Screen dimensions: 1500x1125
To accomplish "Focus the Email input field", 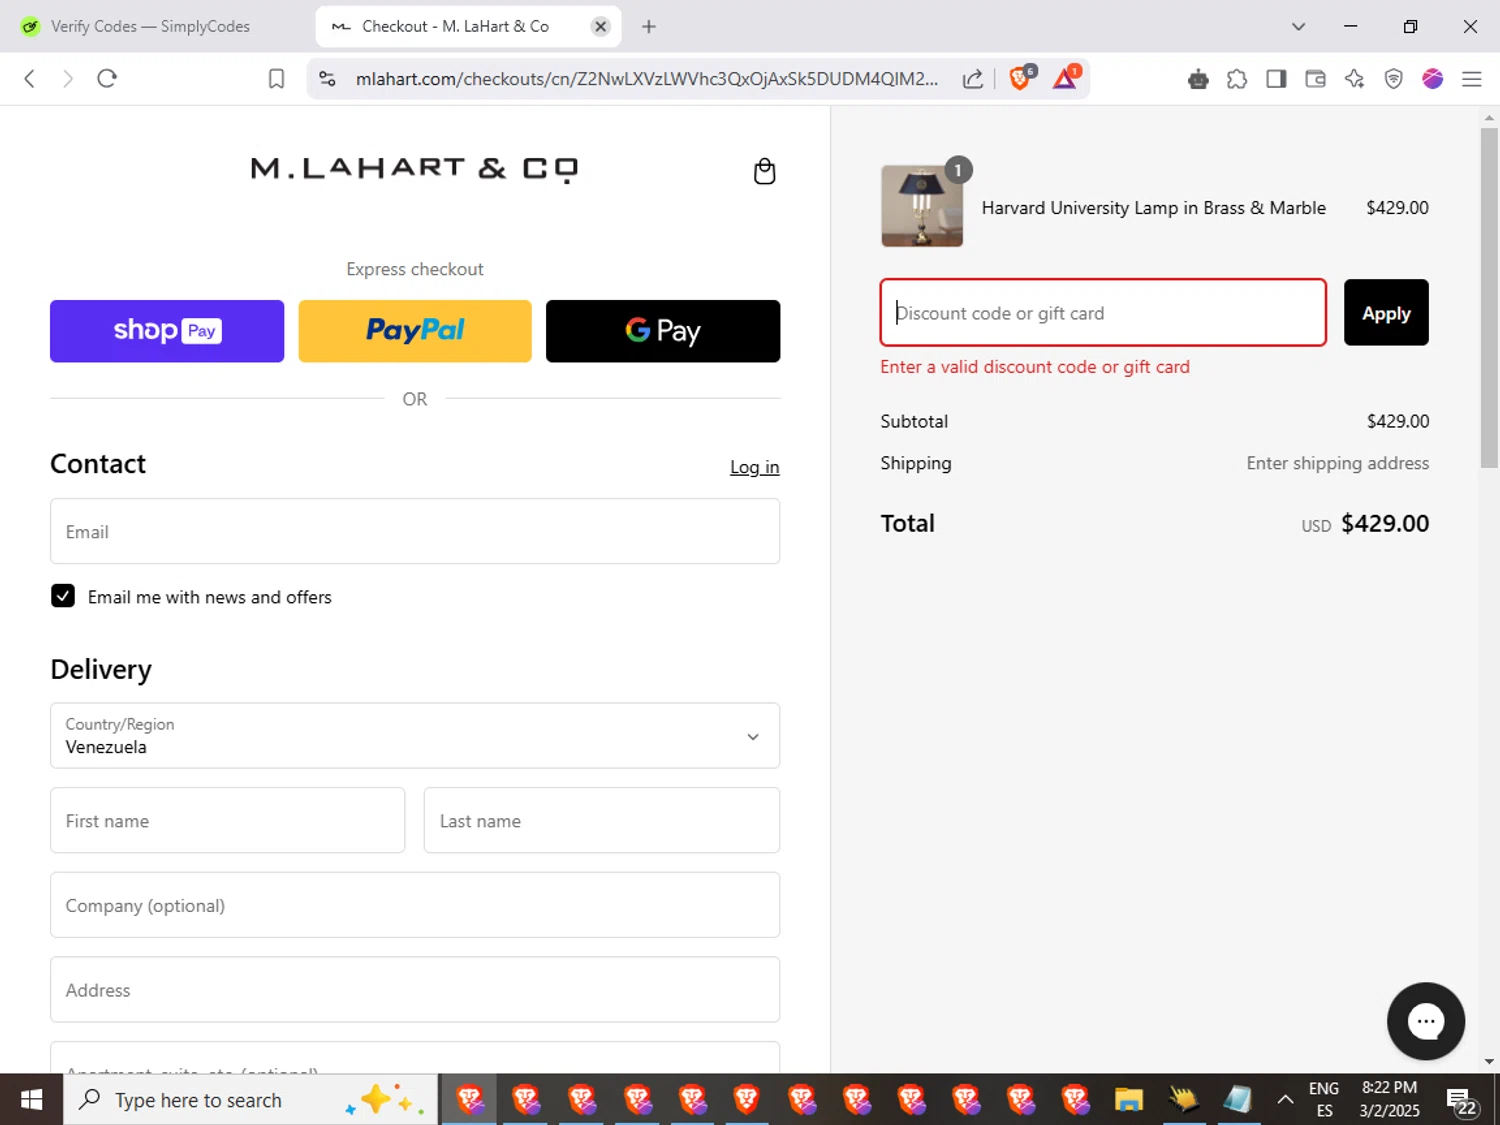I will (x=415, y=531).
